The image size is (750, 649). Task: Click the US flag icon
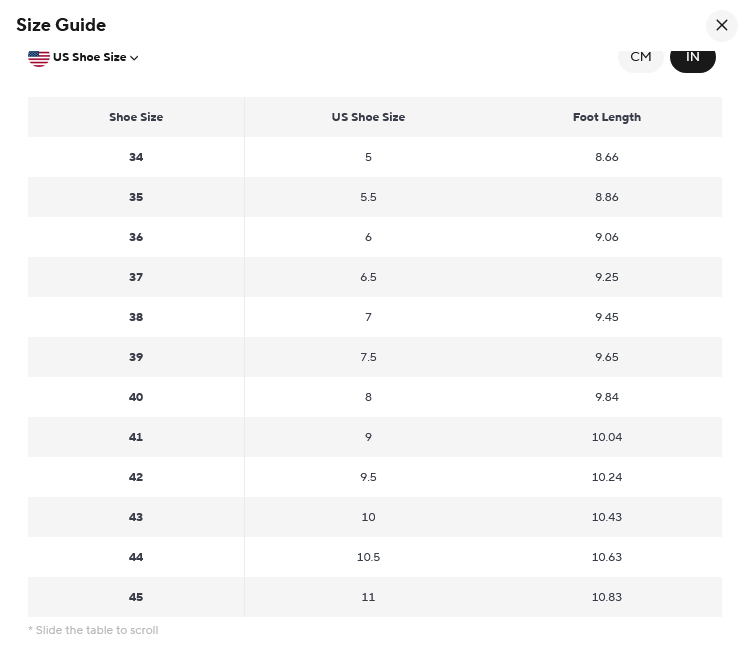(x=39, y=58)
